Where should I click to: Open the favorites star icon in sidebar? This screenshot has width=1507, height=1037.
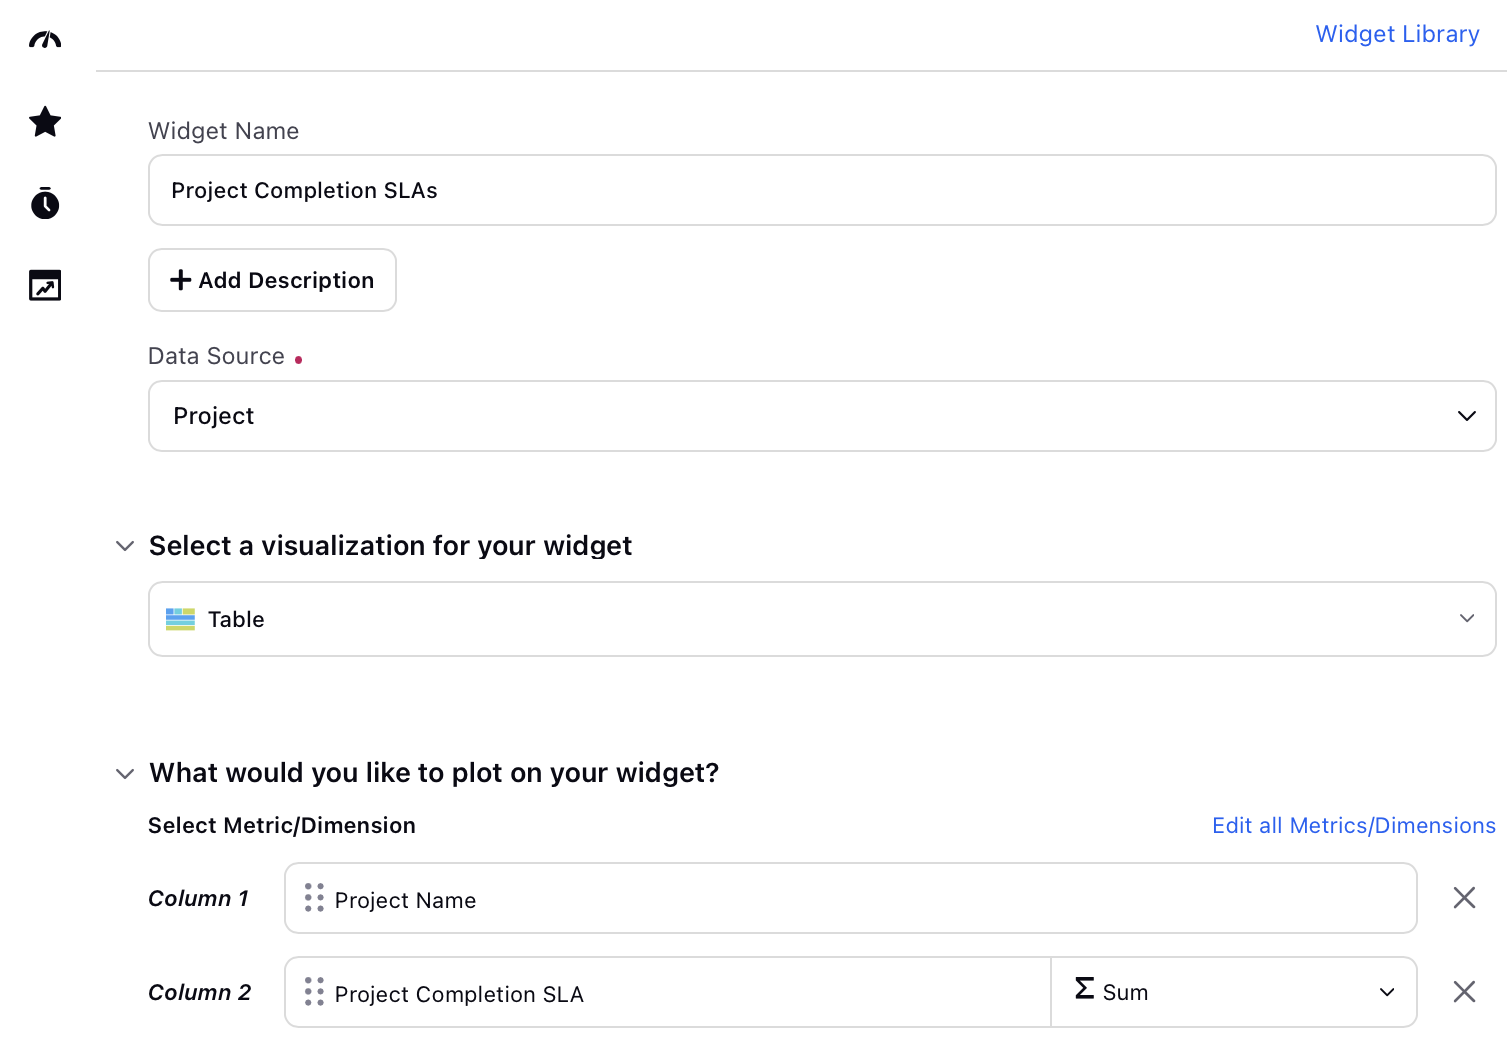tap(45, 122)
